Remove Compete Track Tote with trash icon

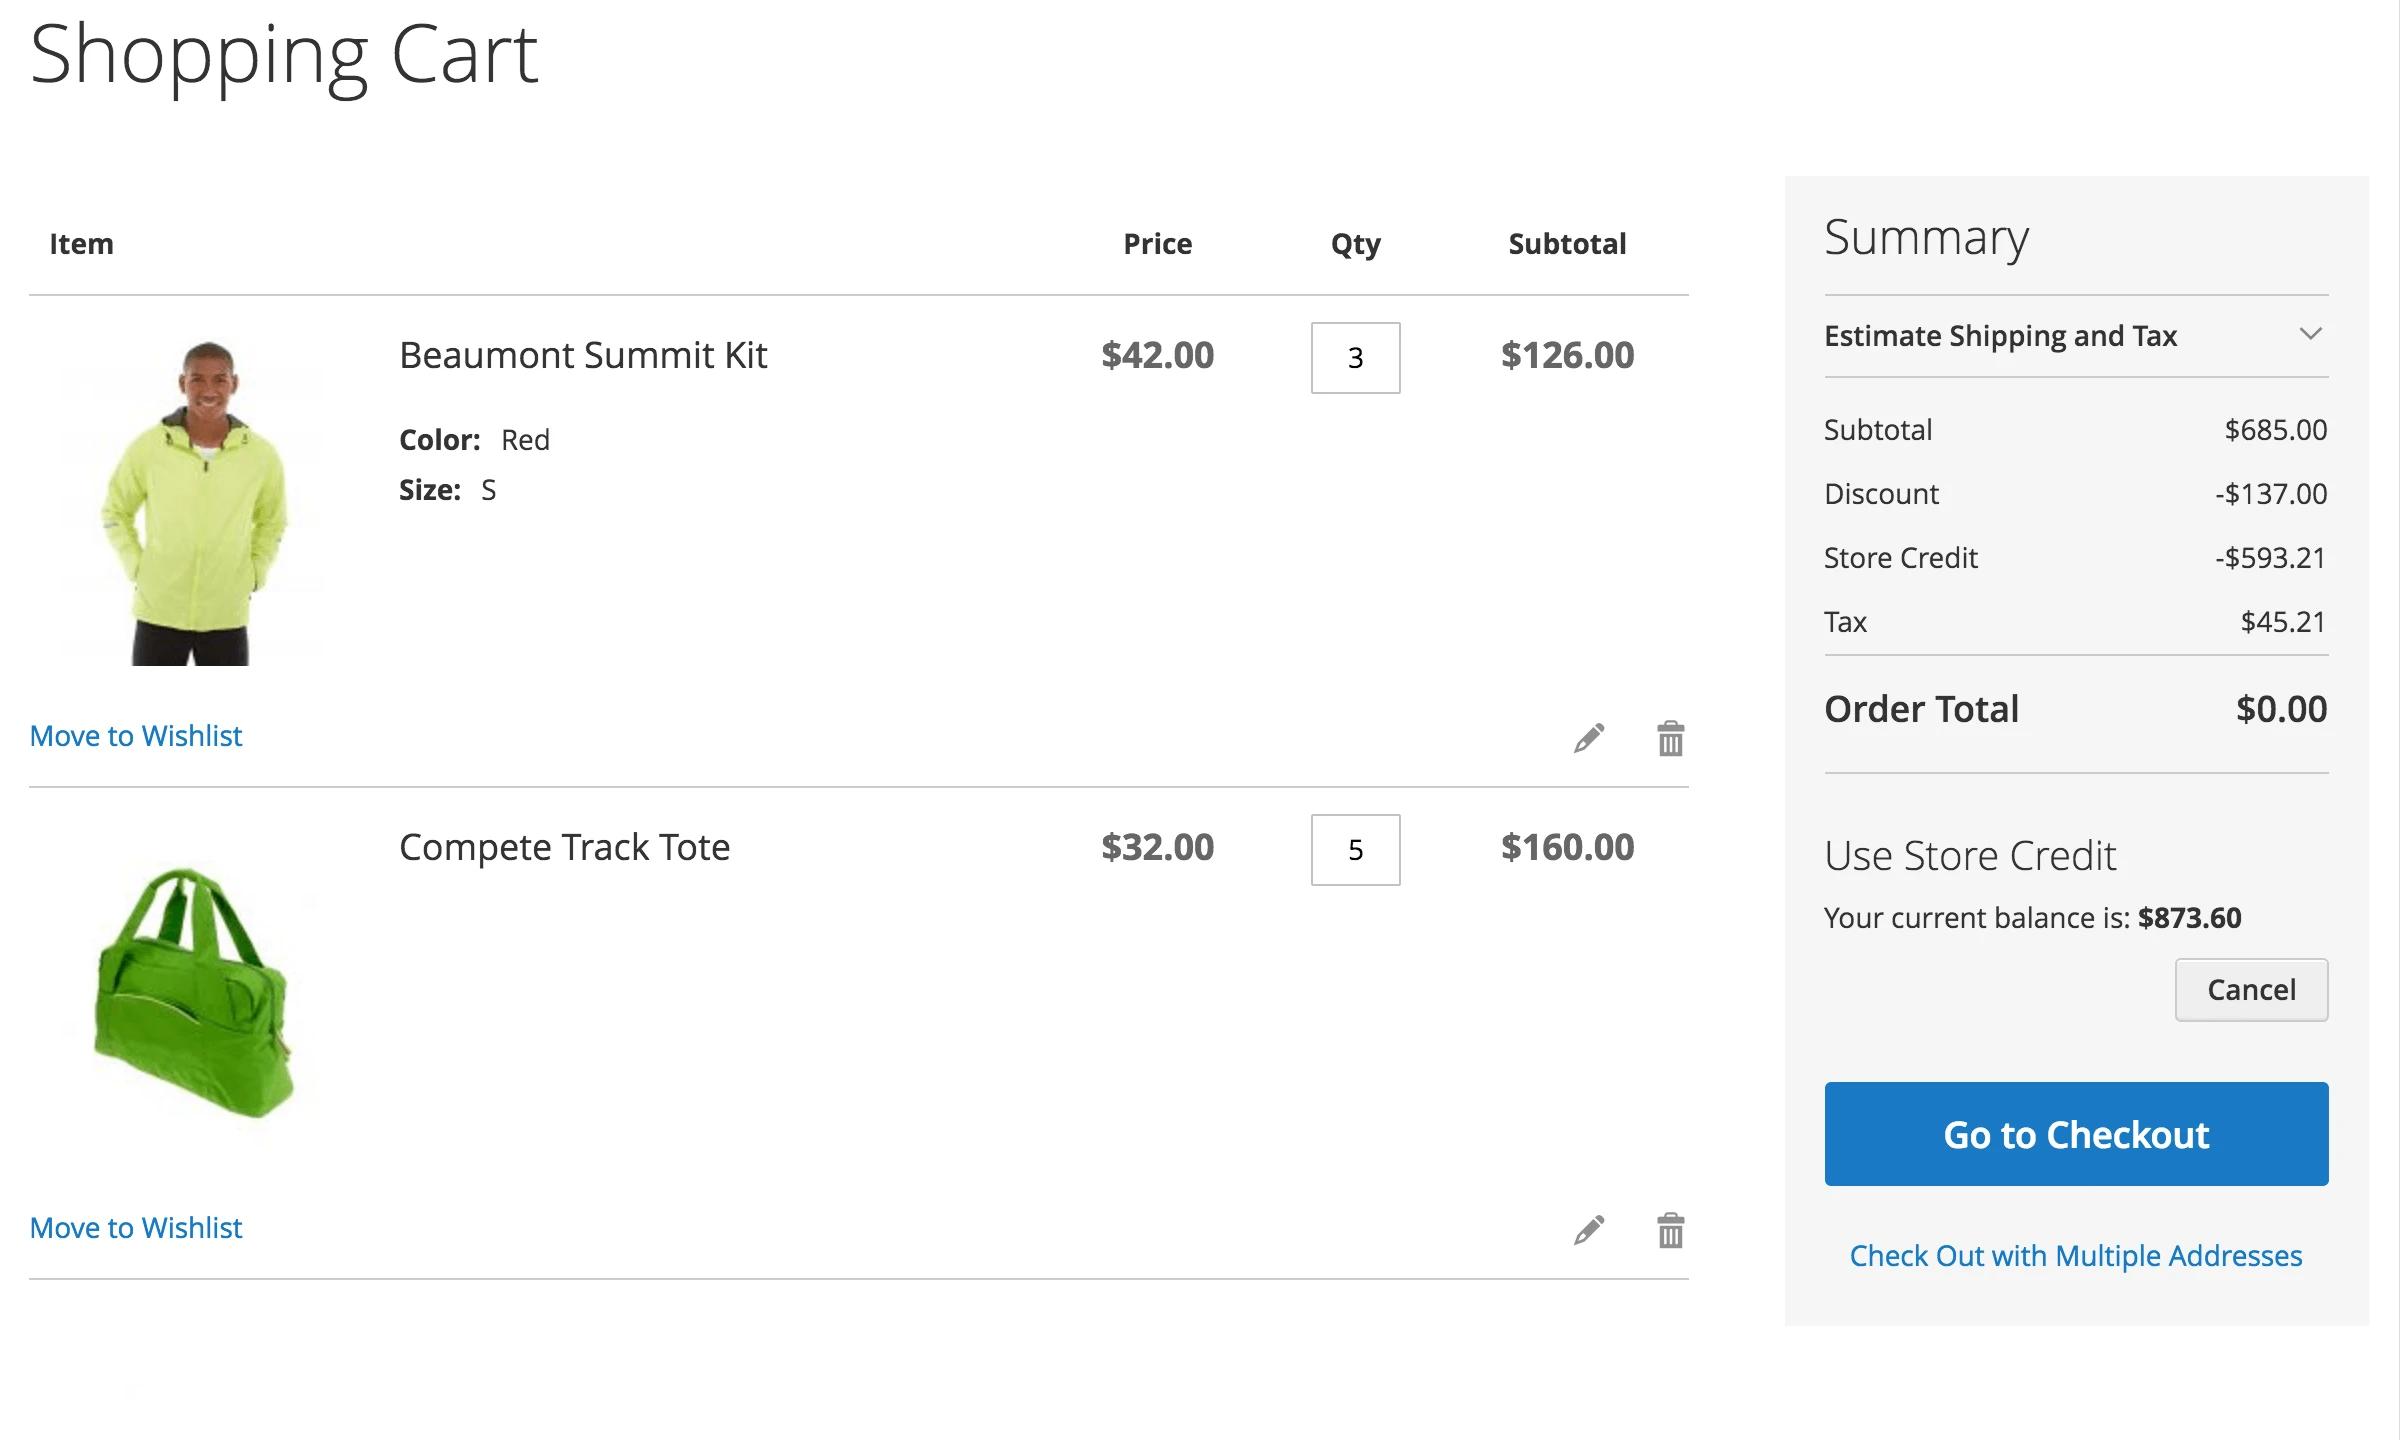pos(1670,1231)
